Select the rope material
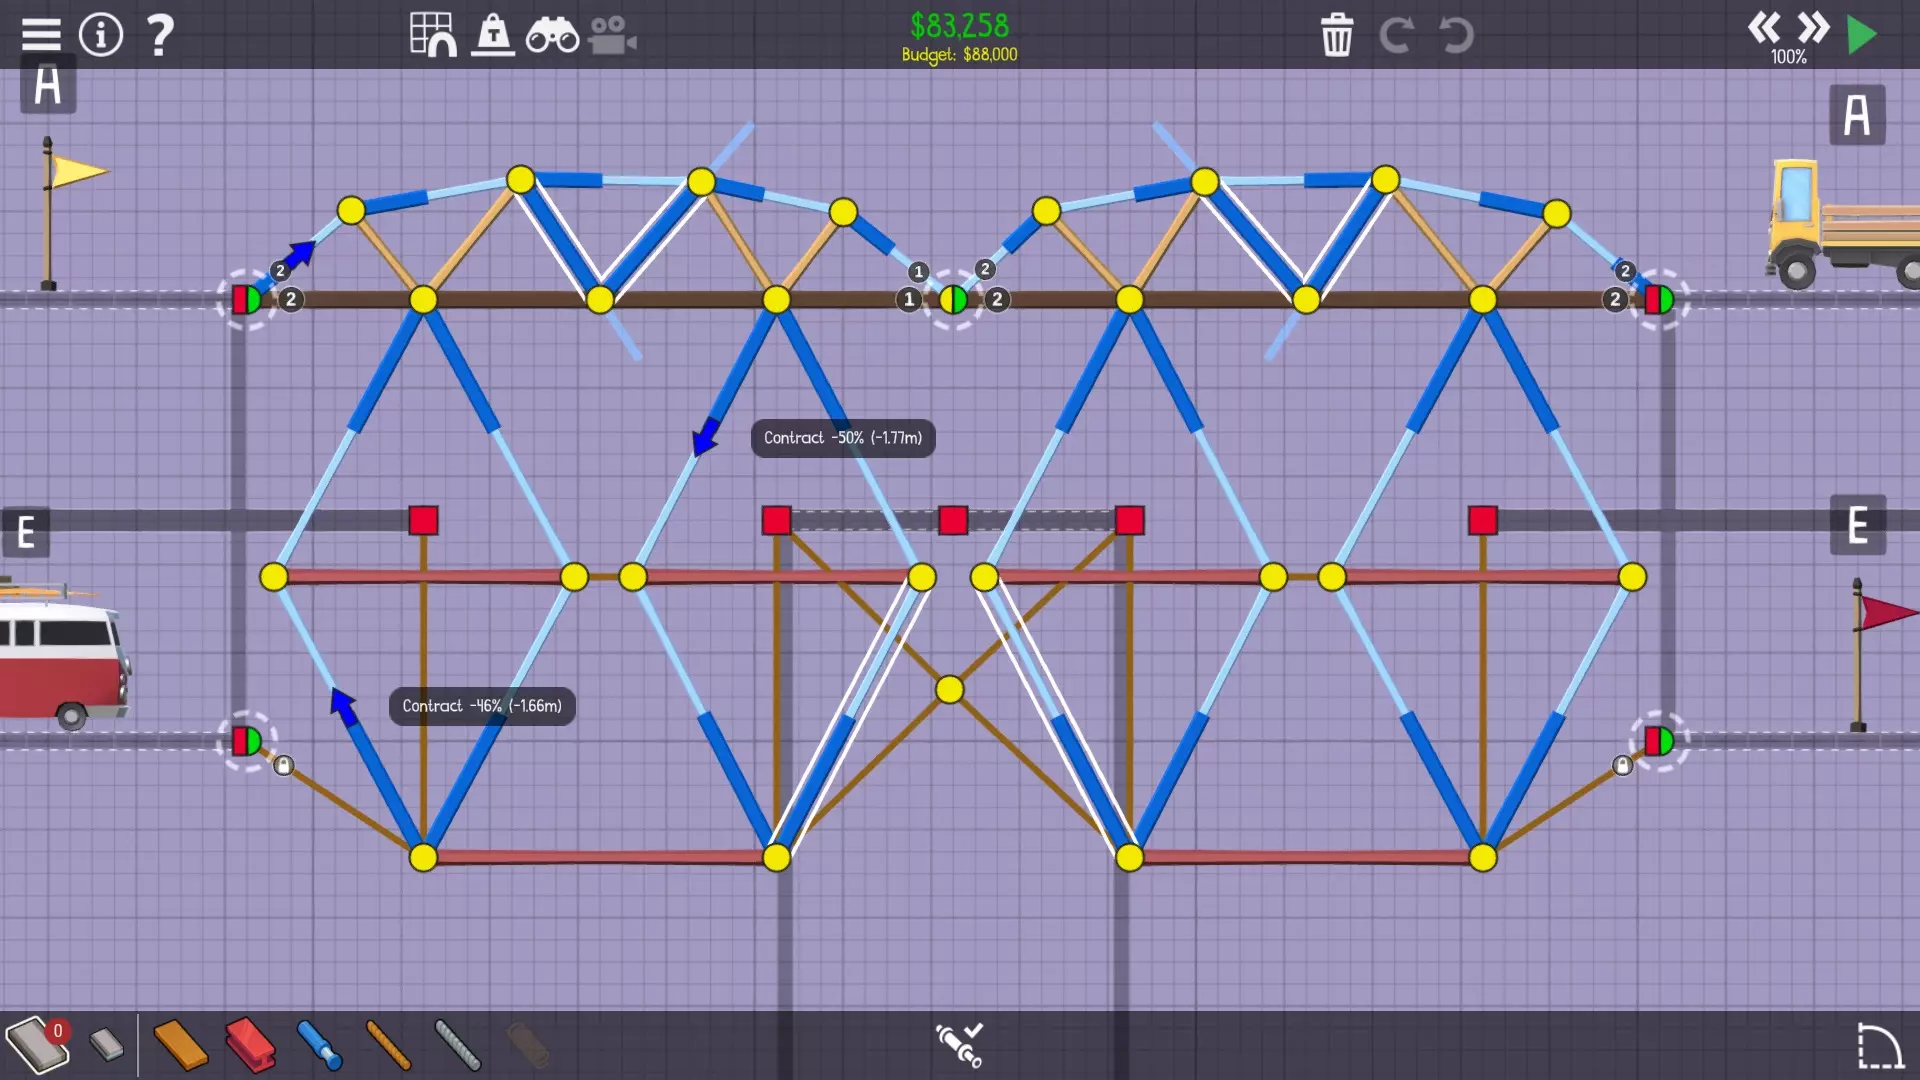The width and height of the screenshot is (1920, 1080). click(388, 1045)
